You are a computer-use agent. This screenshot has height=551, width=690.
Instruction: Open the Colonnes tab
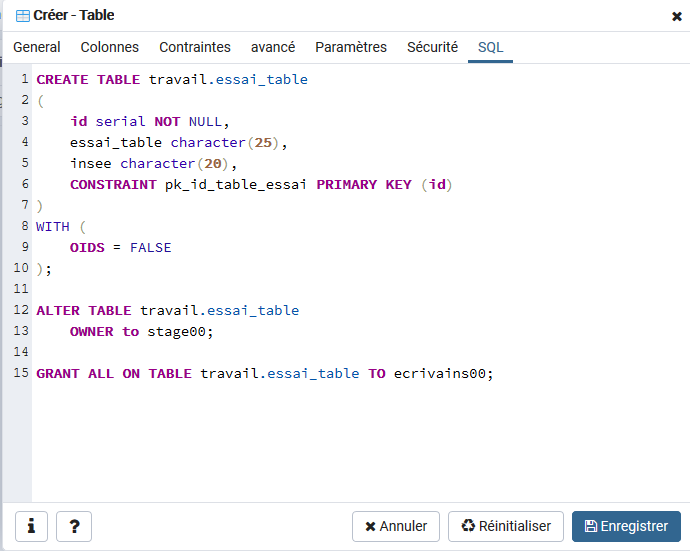[110, 47]
